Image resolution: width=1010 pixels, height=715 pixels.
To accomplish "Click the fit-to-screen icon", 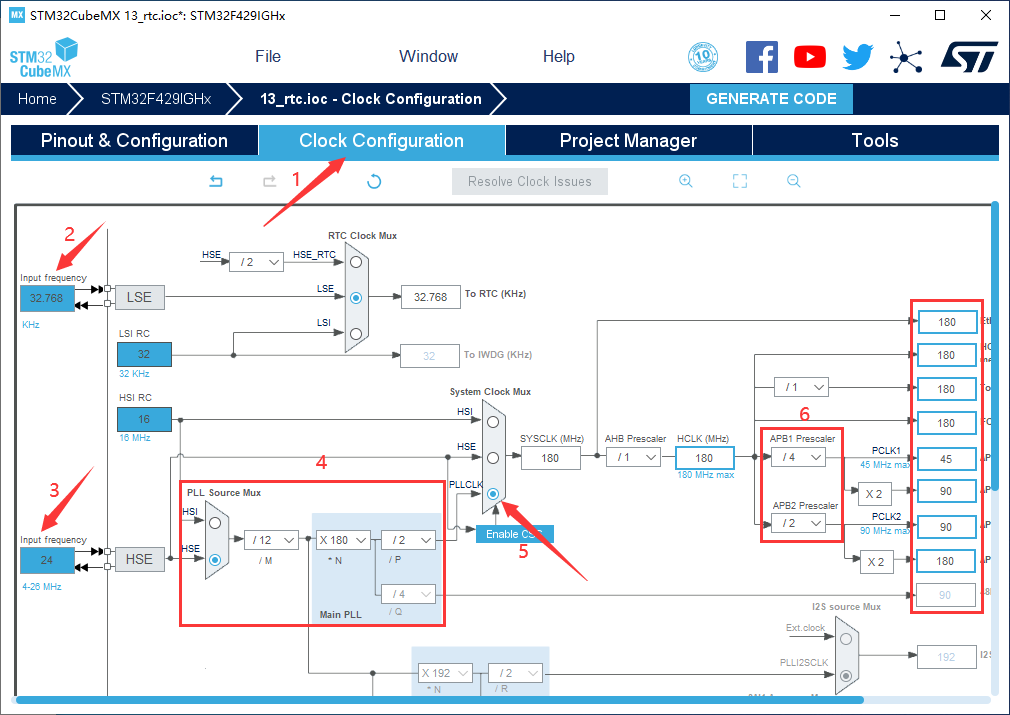I will point(740,181).
